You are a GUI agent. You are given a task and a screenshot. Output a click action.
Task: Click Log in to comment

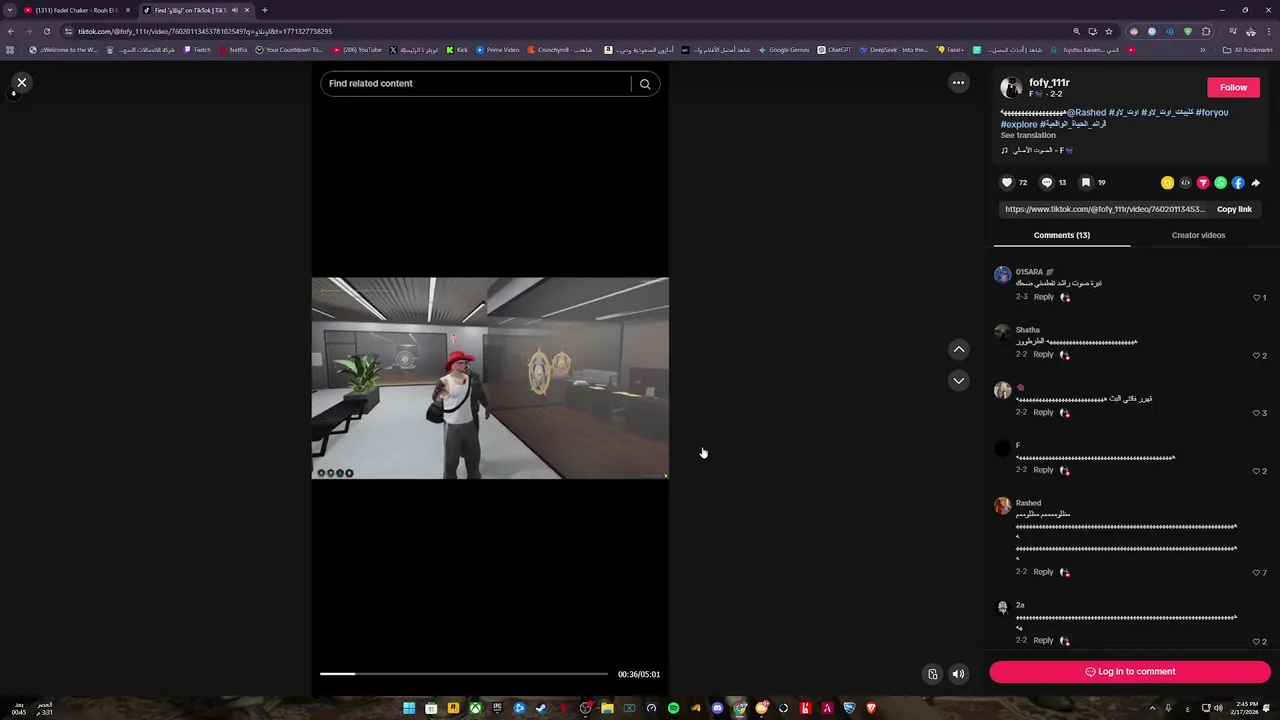tap(1130, 672)
